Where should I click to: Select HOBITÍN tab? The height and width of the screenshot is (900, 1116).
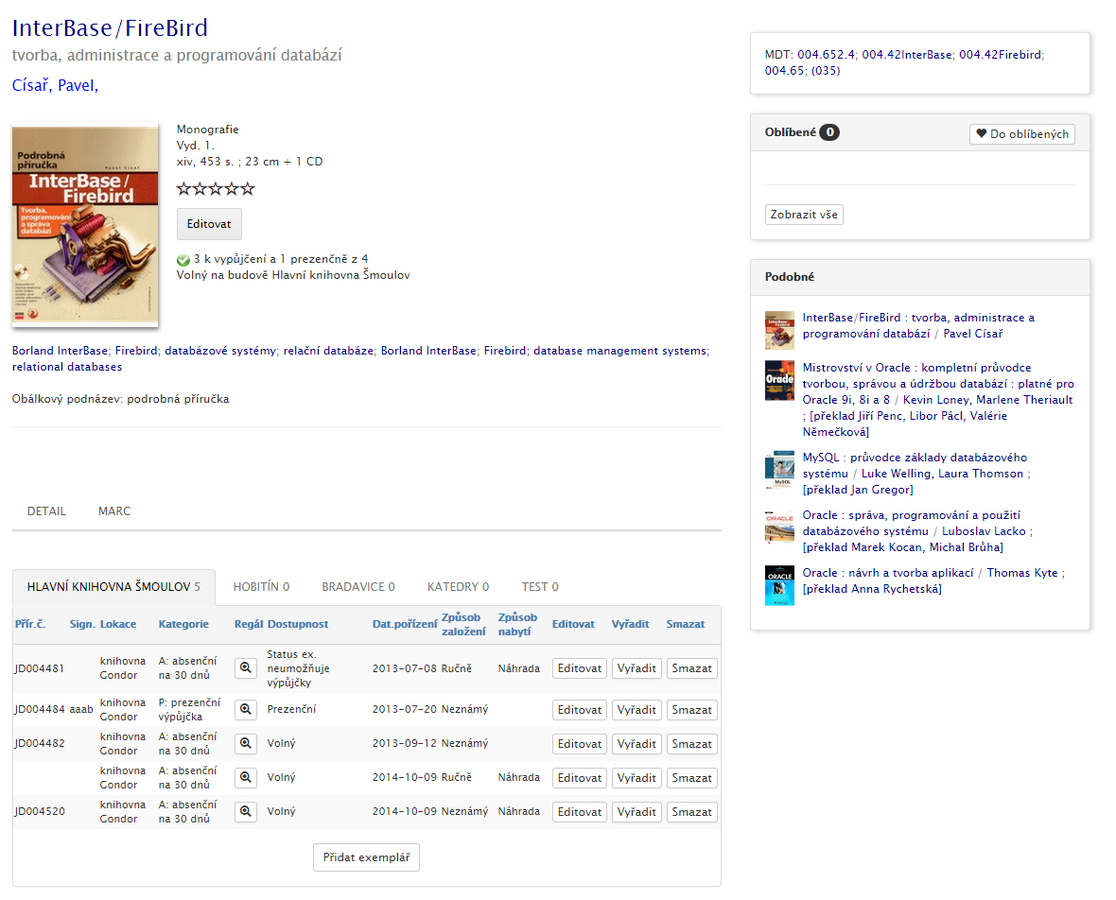(x=261, y=587)
